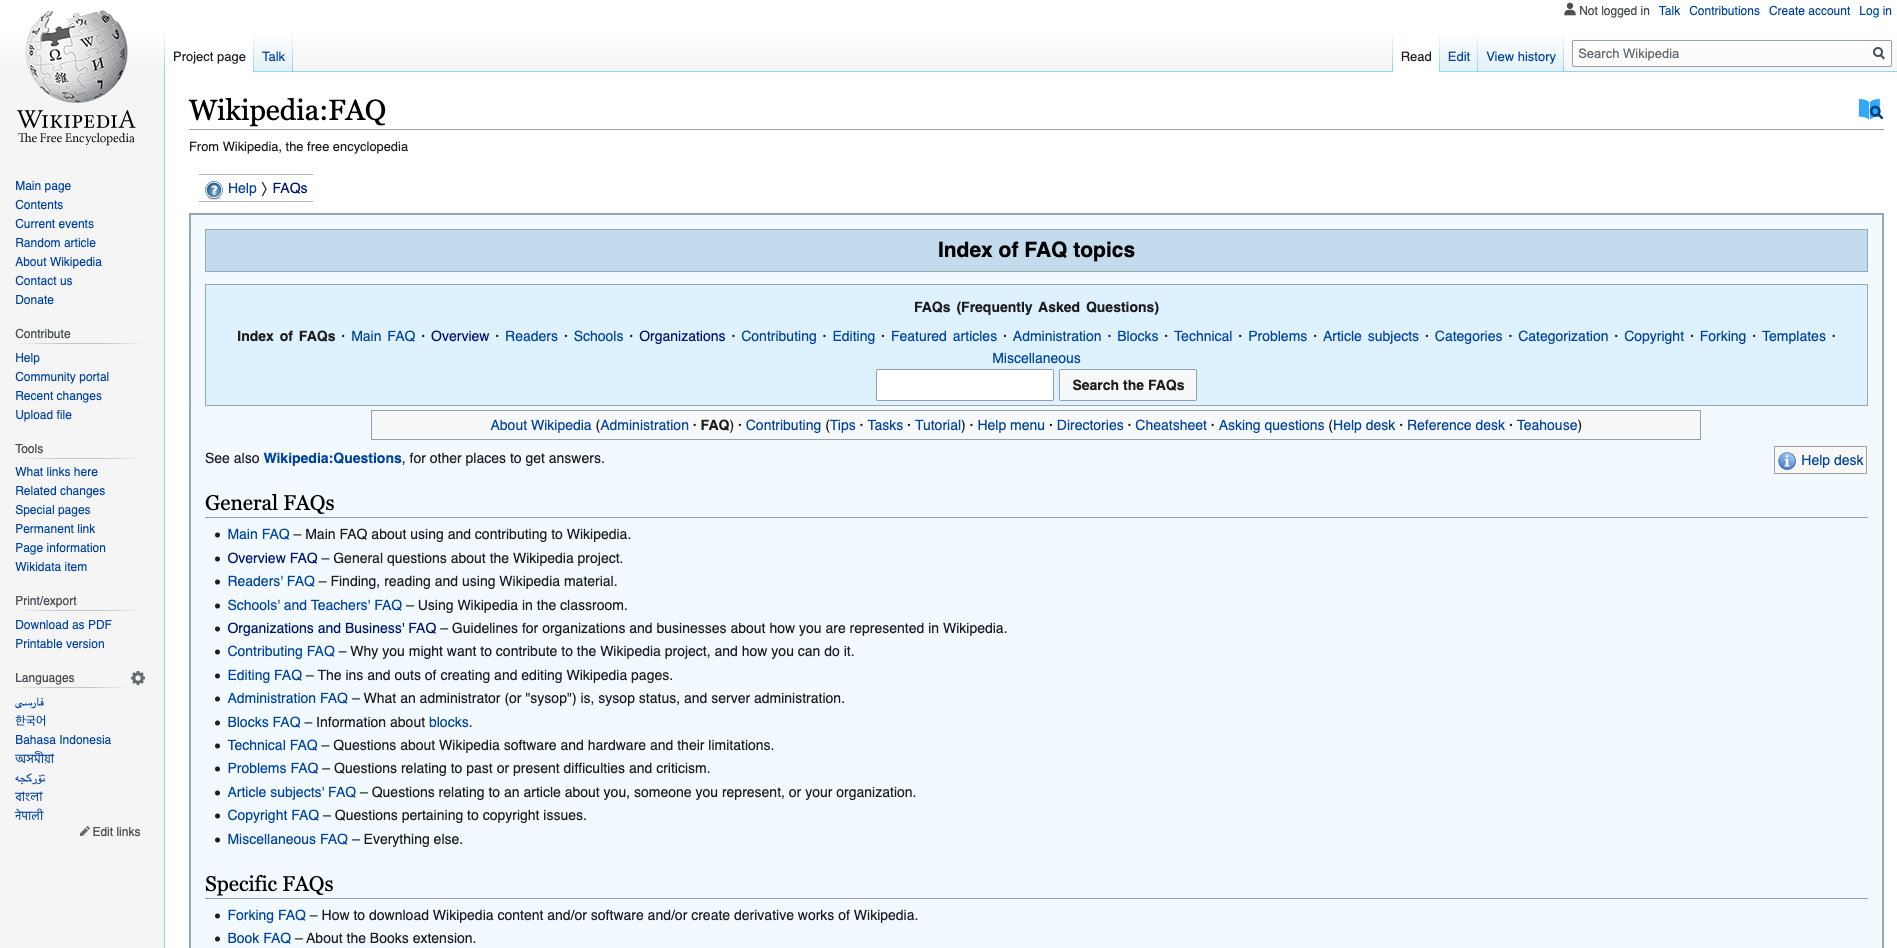Click Wikipedia:Questions bold link

point(332,458)
